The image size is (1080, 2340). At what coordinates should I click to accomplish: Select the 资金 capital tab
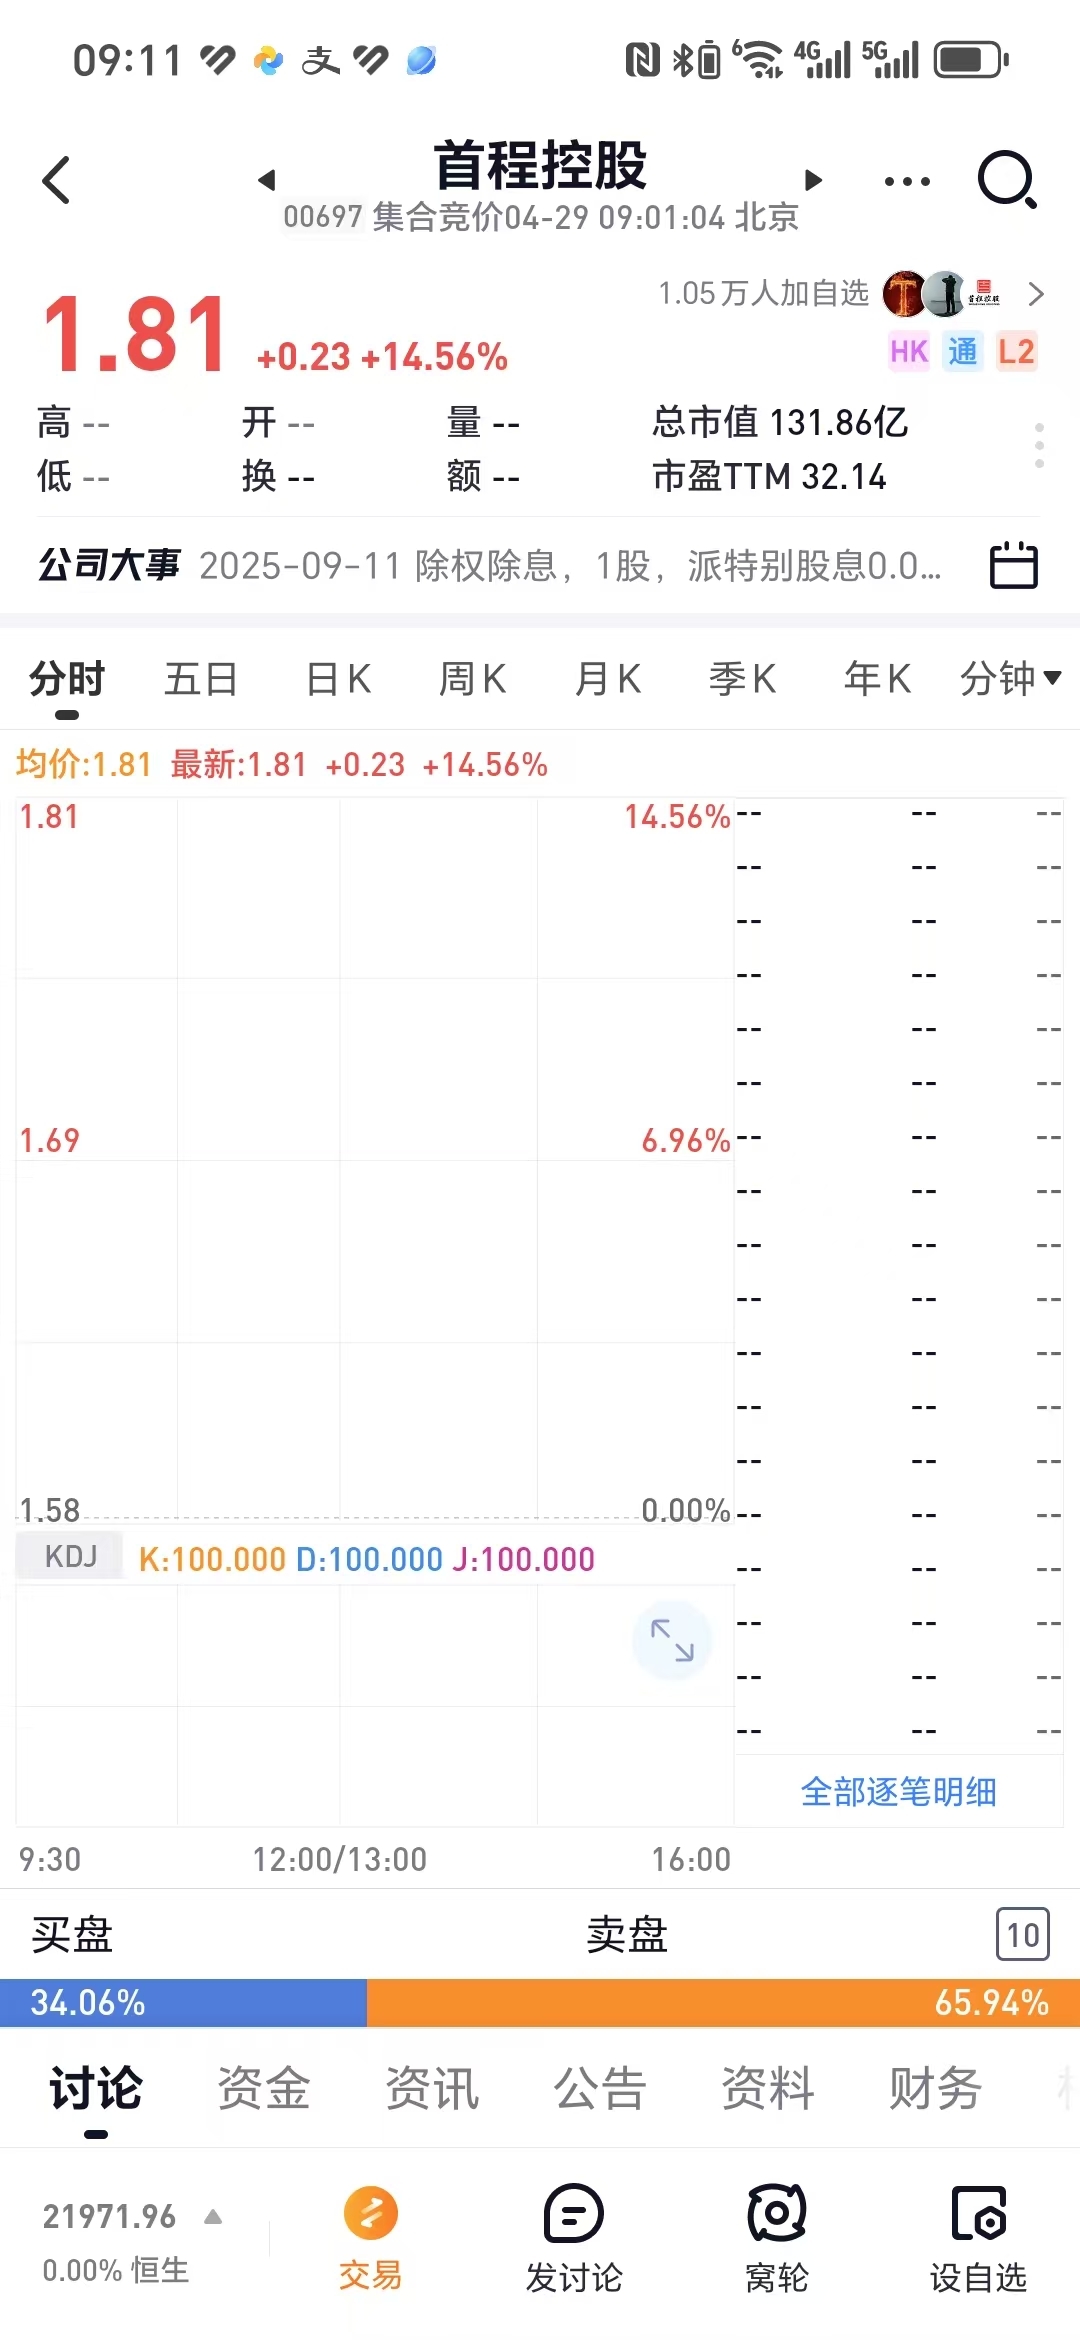(264, 2088)
